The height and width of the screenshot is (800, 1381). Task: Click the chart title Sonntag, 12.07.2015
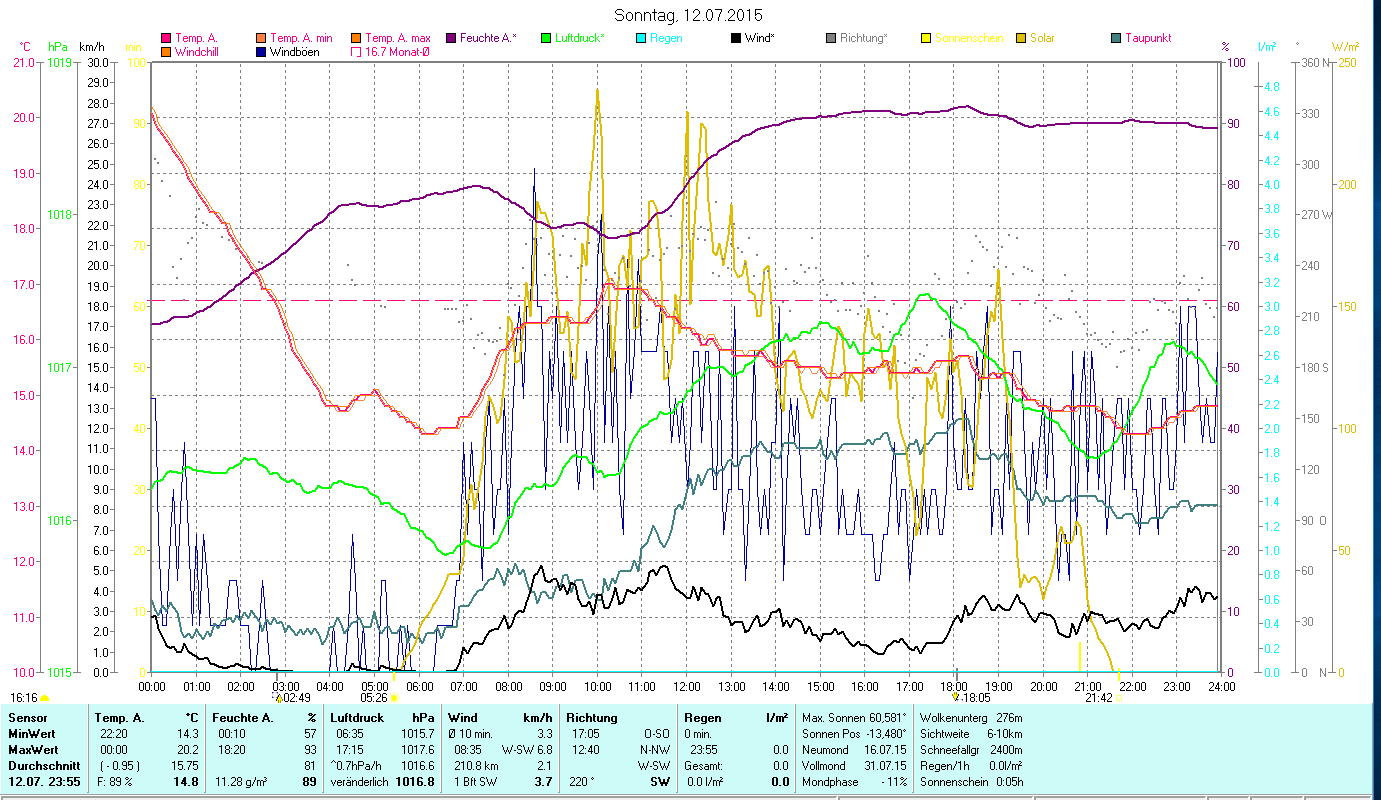691,15
